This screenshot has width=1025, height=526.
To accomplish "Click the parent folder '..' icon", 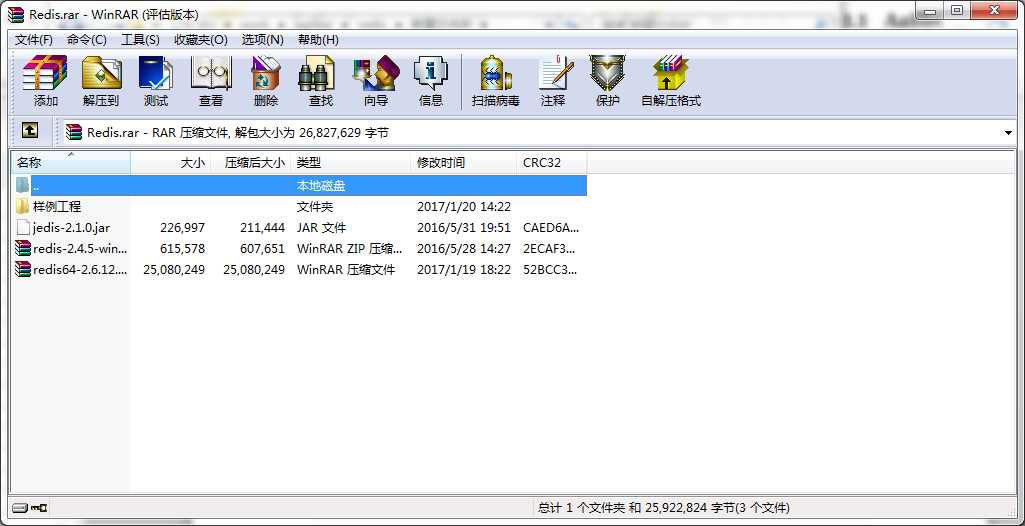I will click(23, 186).
